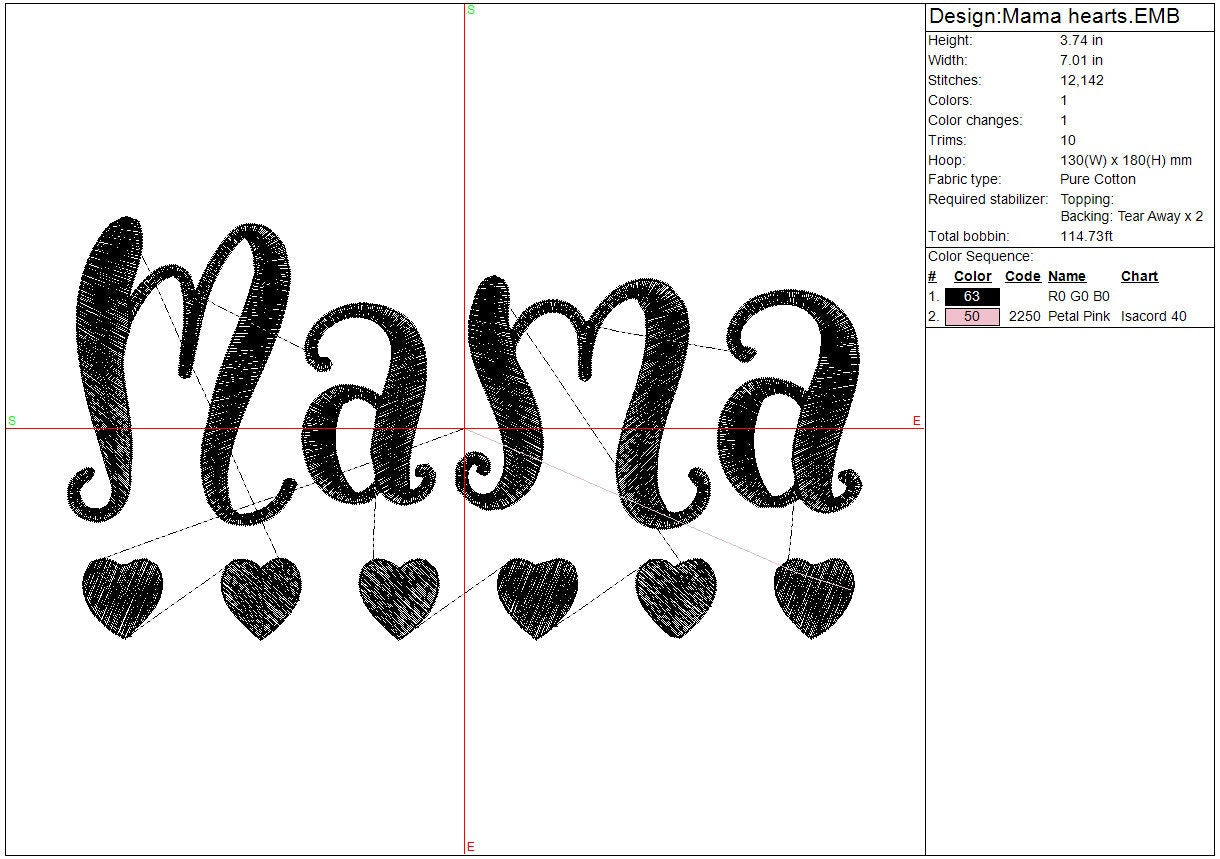Click the black color swatch labeled 63
The height and width of the screenshot is (859, 1220).
(x=971, y=297)
